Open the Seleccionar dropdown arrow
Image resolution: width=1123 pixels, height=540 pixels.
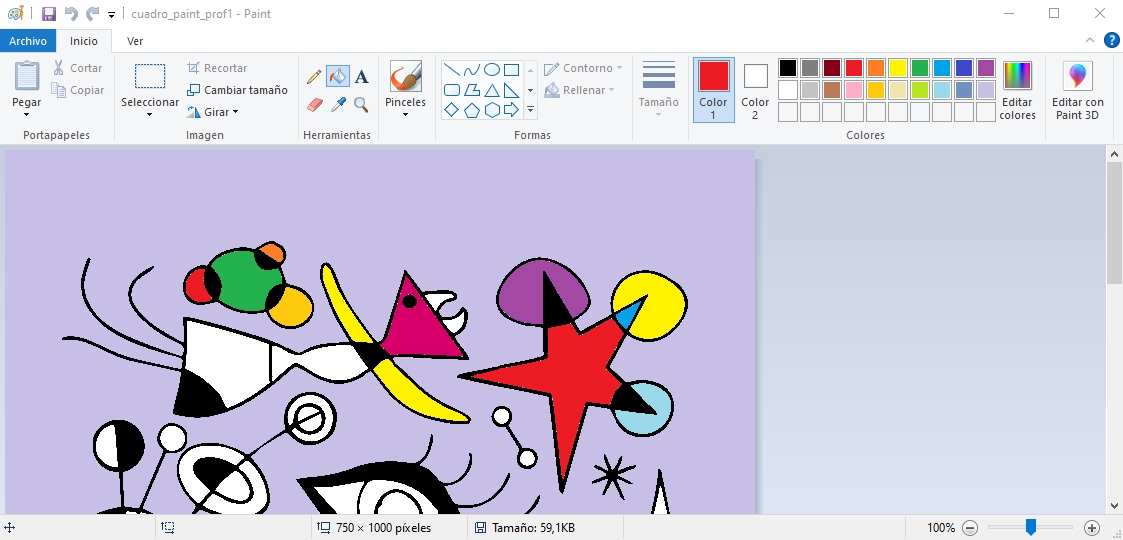149,114
